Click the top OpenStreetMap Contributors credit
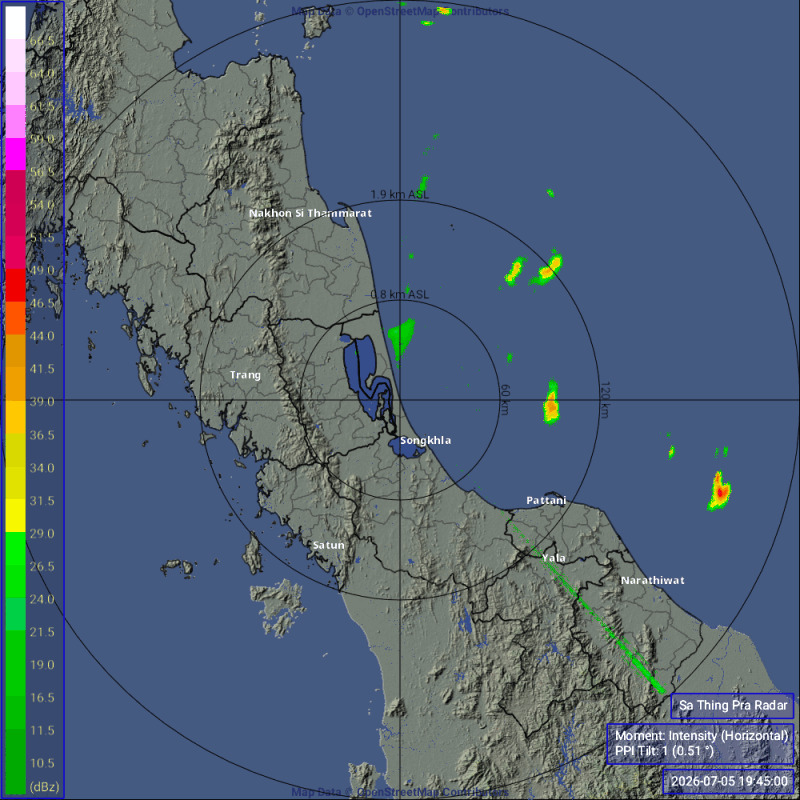 (x=400, y=11)
